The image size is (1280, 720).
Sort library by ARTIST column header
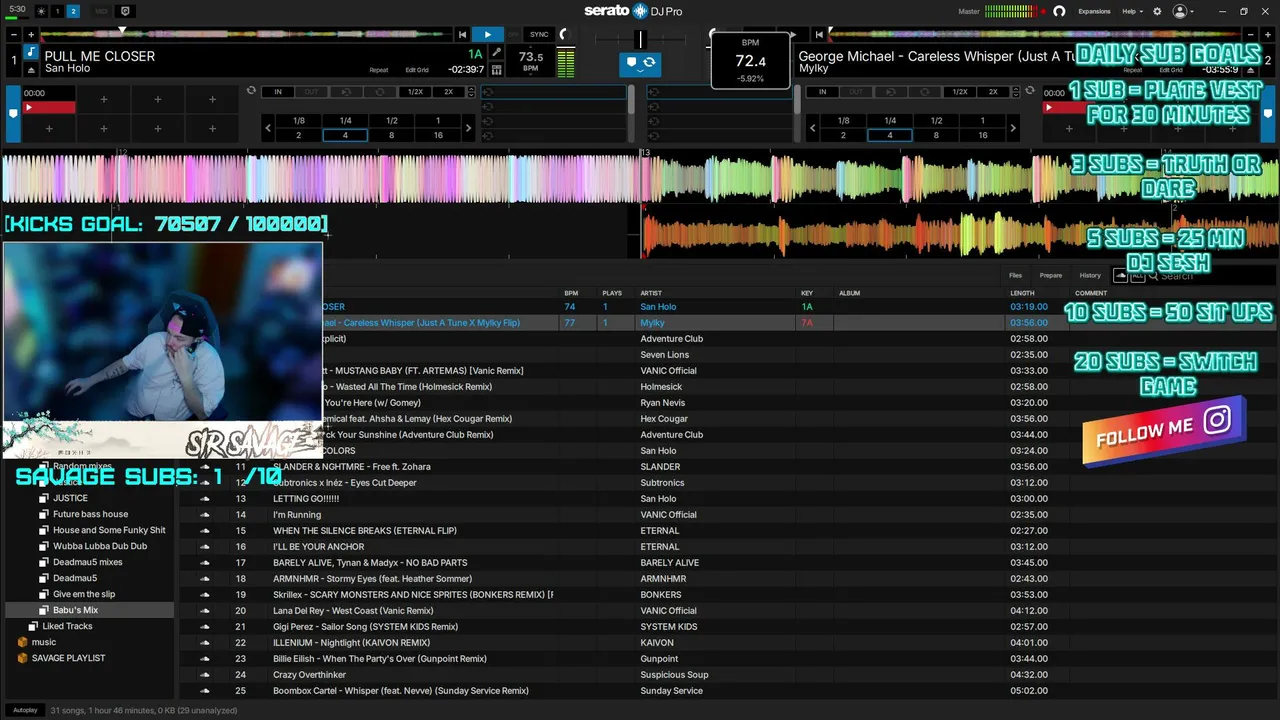[651, 293]
